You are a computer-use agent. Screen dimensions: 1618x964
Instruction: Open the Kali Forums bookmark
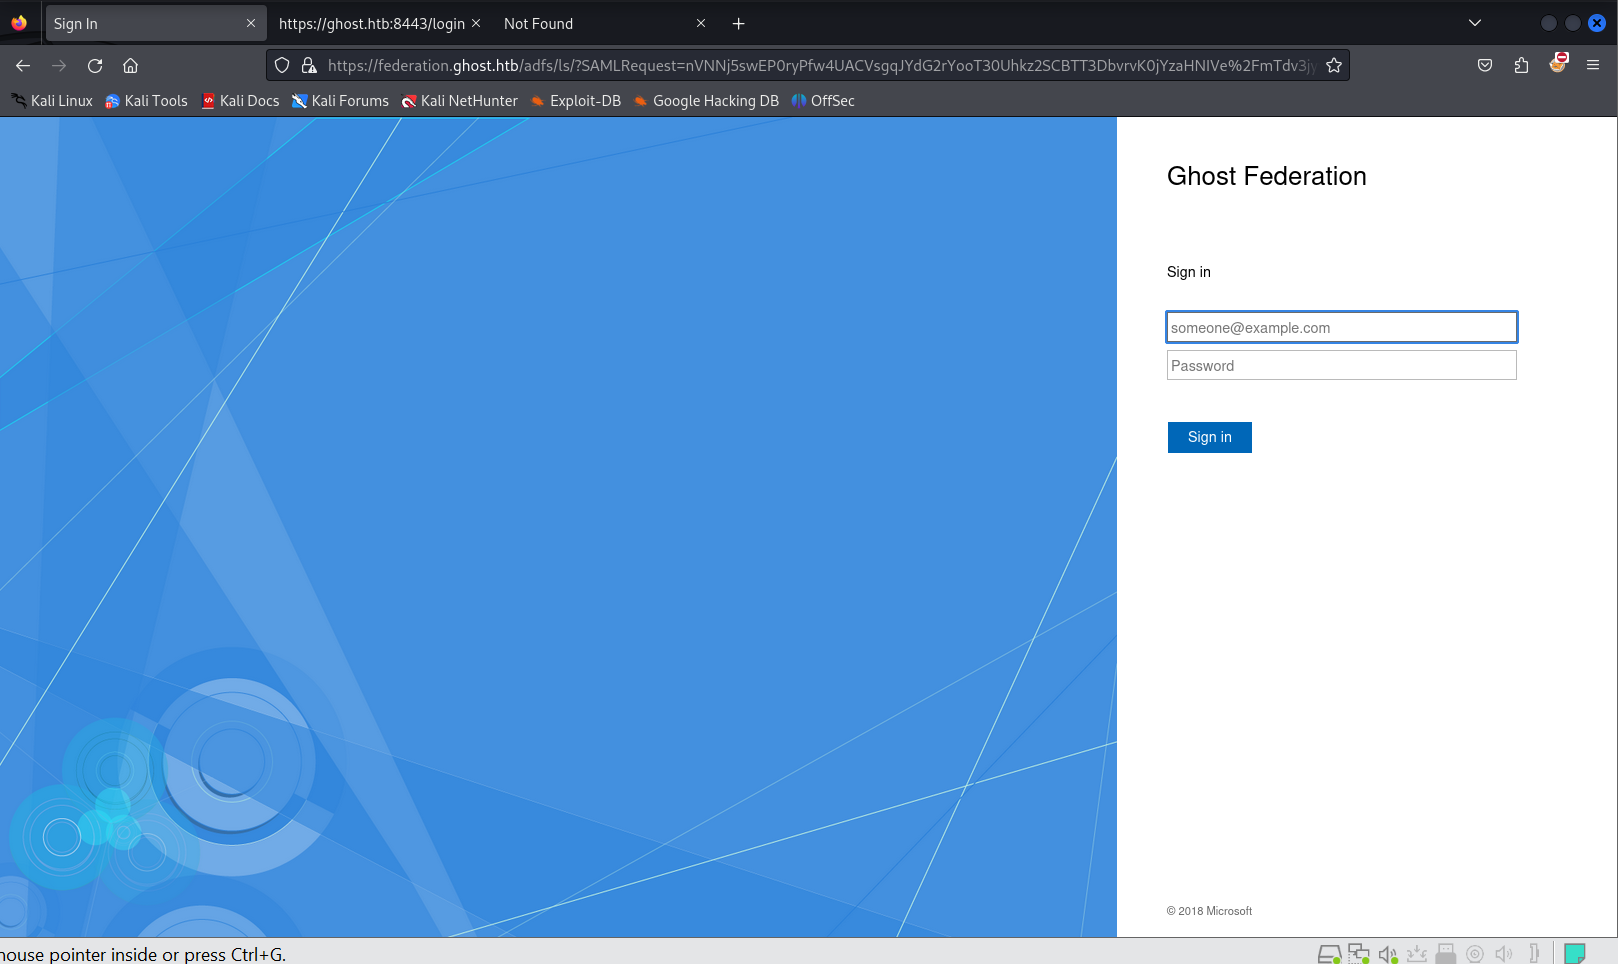(340, 101)
